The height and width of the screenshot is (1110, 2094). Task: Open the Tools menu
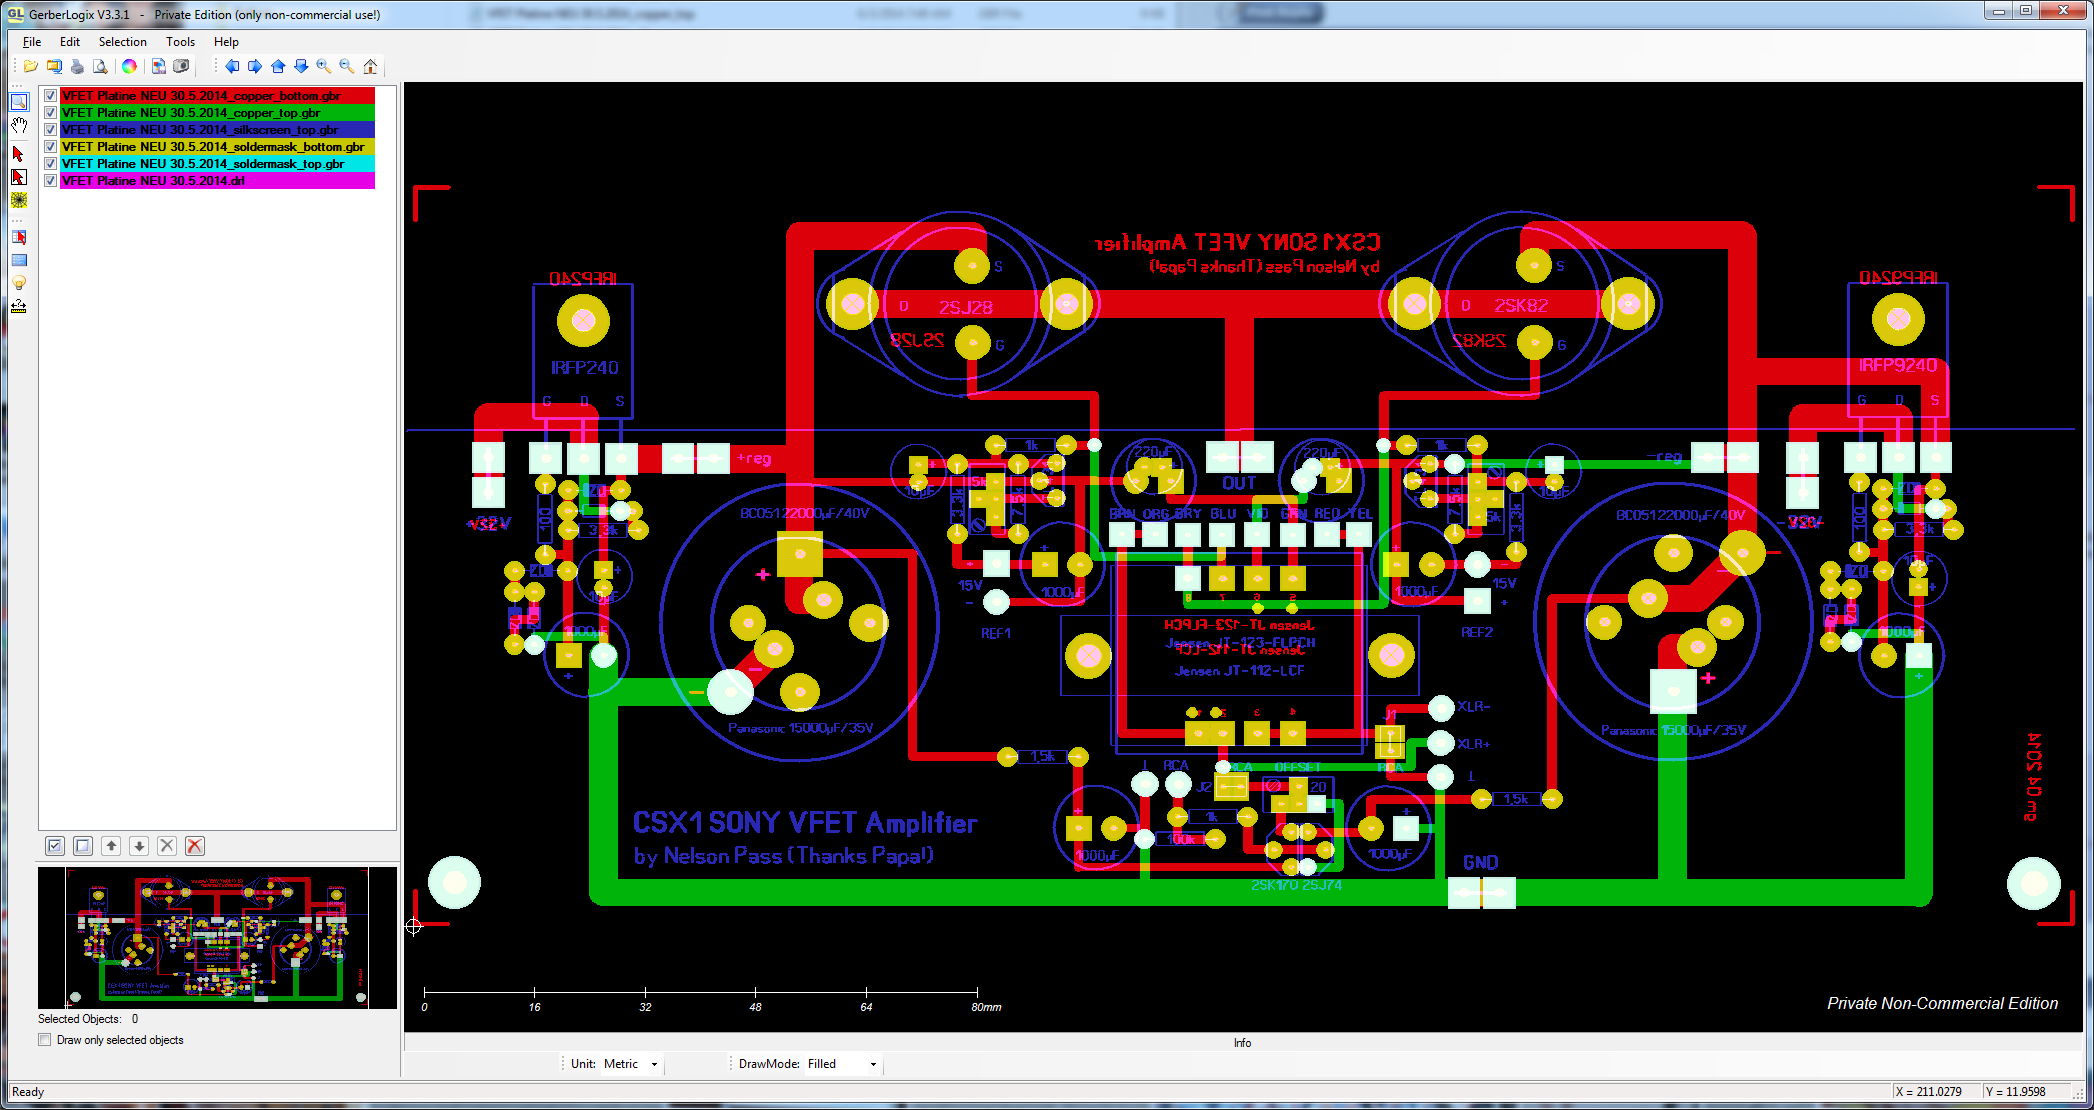click(x=181, y=42)
